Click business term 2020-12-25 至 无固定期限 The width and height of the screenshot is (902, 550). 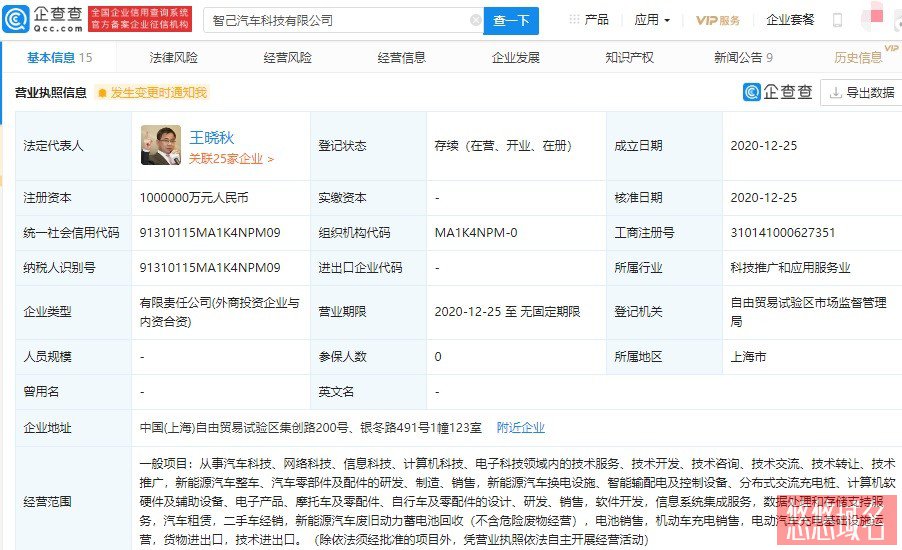coord(507,312)
